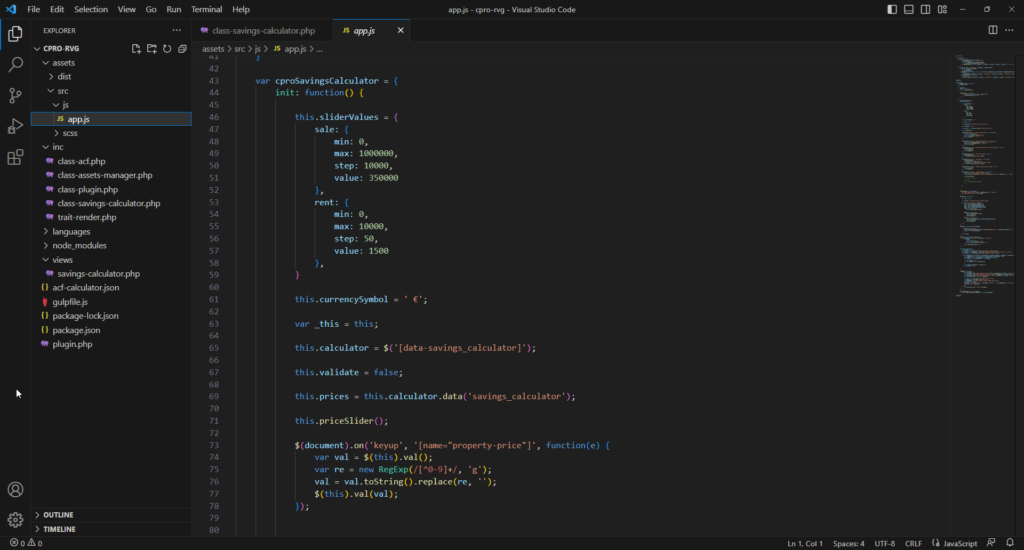
Task: Customize layout icon in title bar
Action: pyautogui.click(x=942, y=9)
